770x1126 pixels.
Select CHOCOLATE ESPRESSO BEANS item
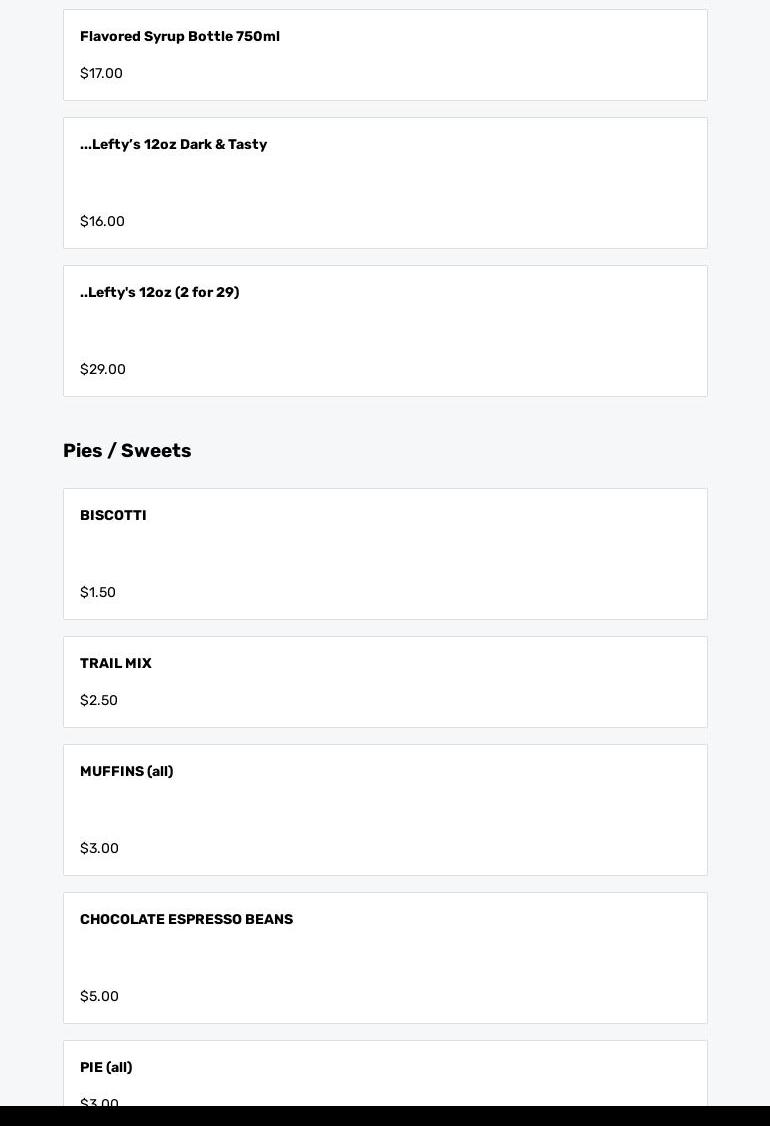pyautogui.click(x=187, y=920)
